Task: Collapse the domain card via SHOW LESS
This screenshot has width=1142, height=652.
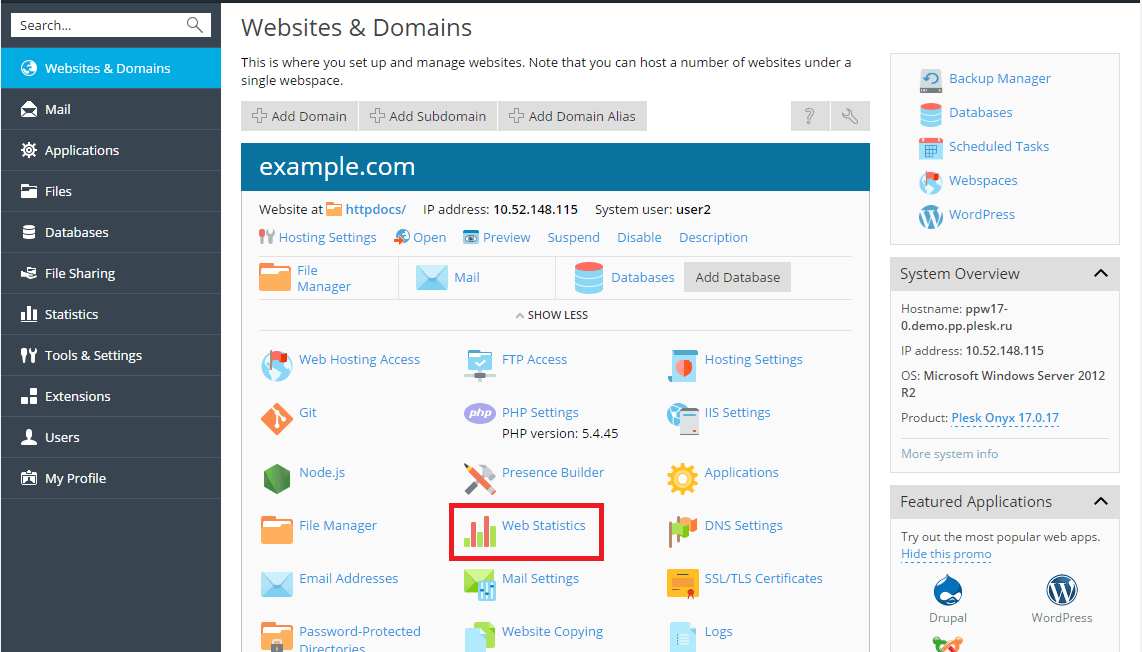Action: (551, 314)
